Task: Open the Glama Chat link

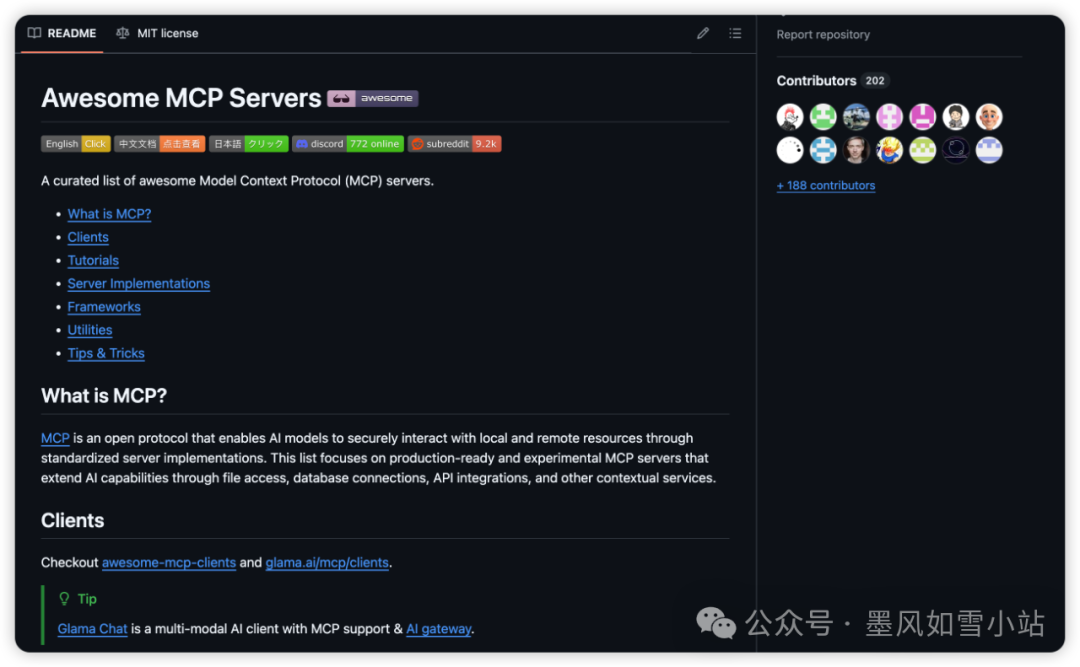Action: point(93,629)
